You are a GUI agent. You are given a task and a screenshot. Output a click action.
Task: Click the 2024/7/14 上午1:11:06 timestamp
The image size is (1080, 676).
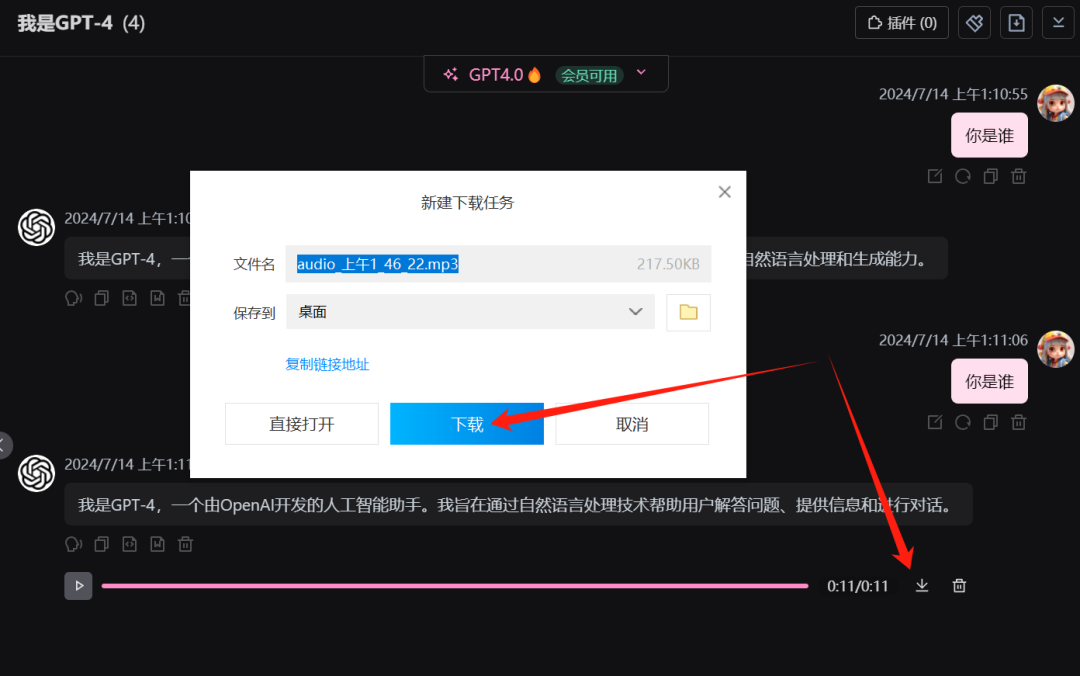click(953, 340)
